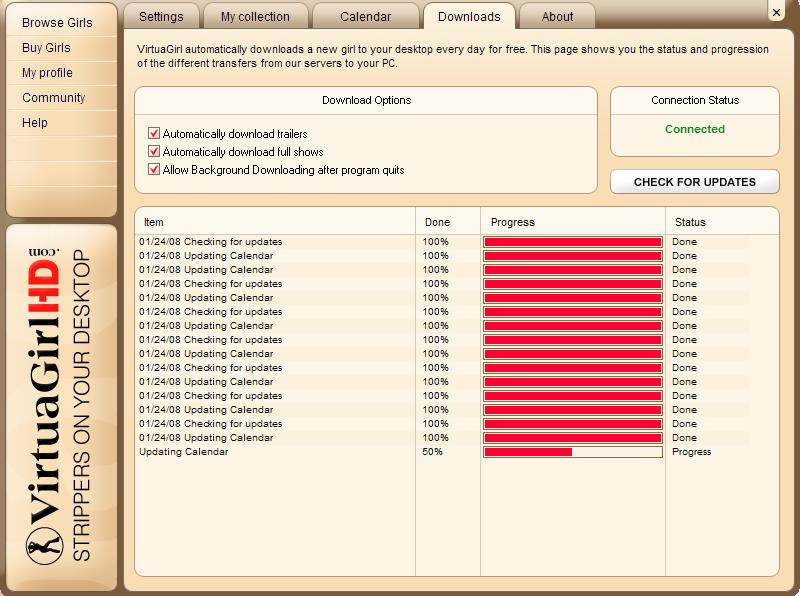Click the Connection Status heading
This screenshot has width=800, height=596.
click(x=695, y=100)
